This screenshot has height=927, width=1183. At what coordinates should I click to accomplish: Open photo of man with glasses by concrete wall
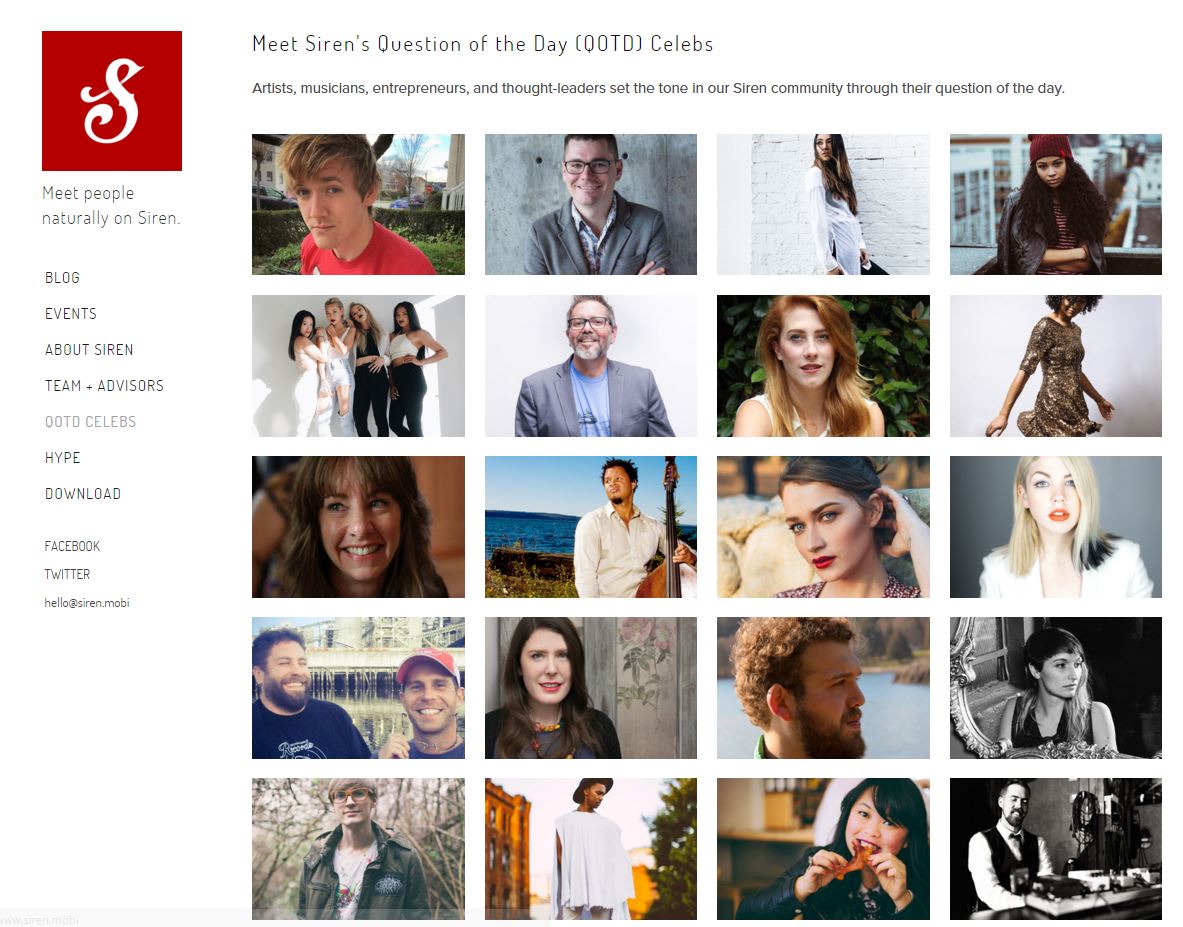pos(591,204)
